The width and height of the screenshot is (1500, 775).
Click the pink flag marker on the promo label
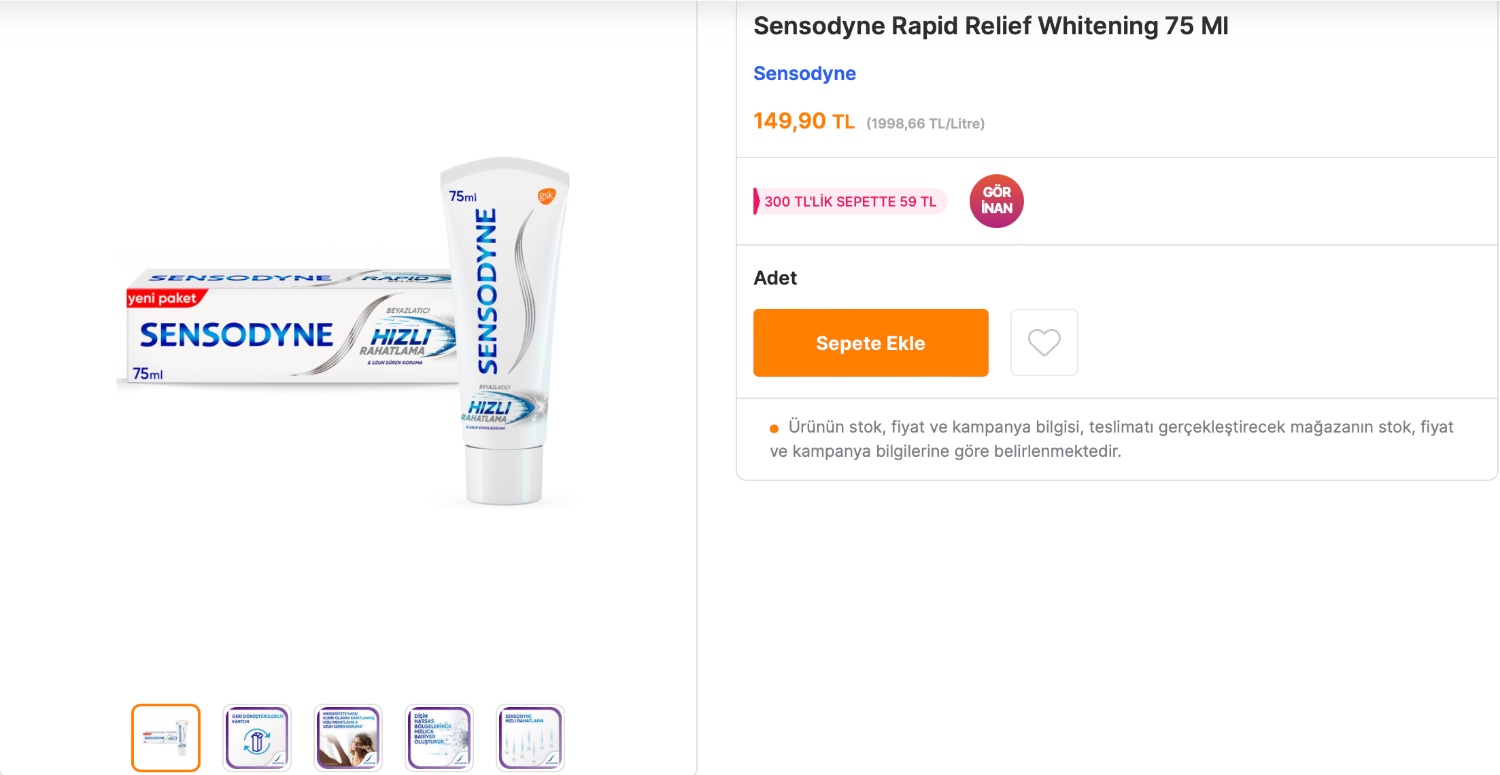756,201
